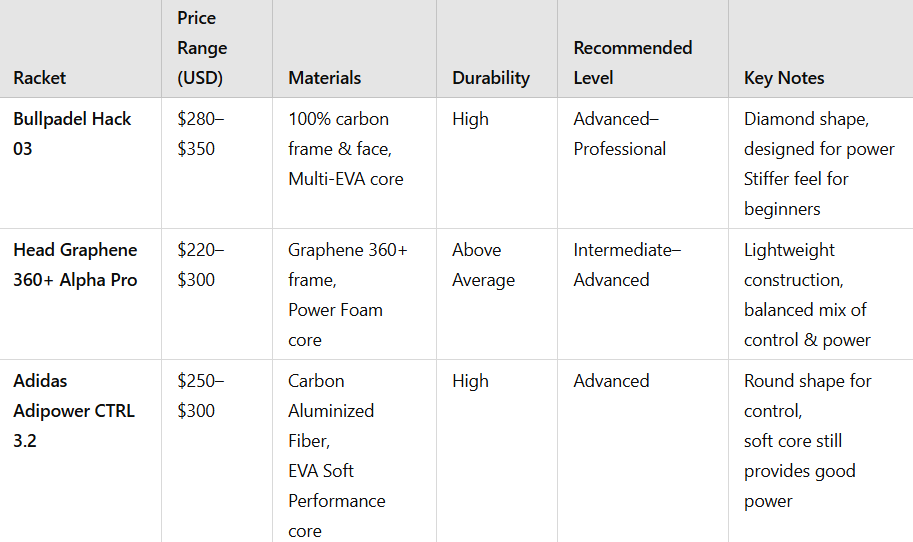This screenshot has width=913, height=542.
Task: Select the Recommended Level header
Action: (x=632, y=63)
